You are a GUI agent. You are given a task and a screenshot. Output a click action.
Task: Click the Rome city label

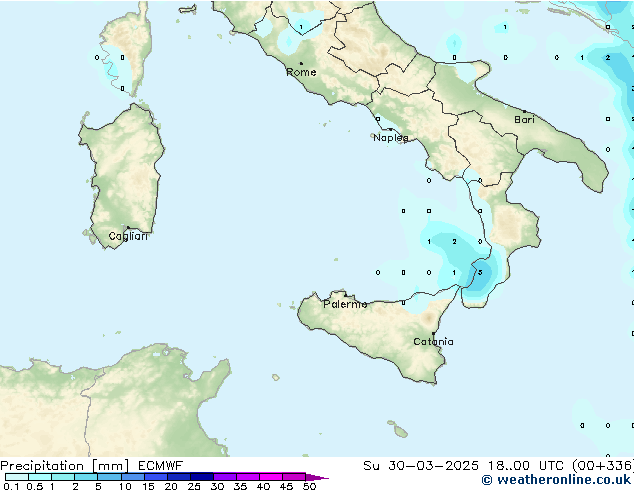301,72
